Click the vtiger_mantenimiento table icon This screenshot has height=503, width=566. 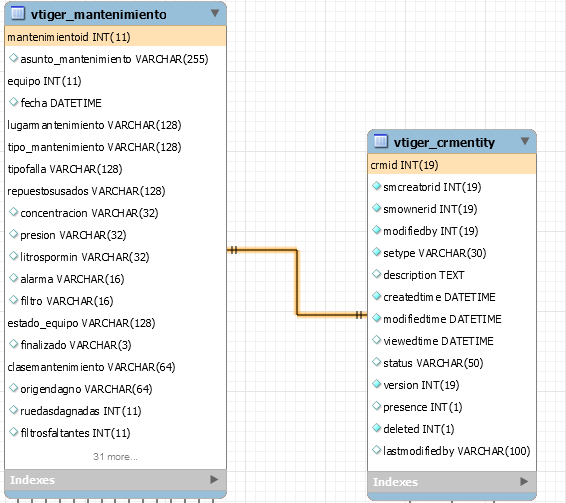(18, 13)
